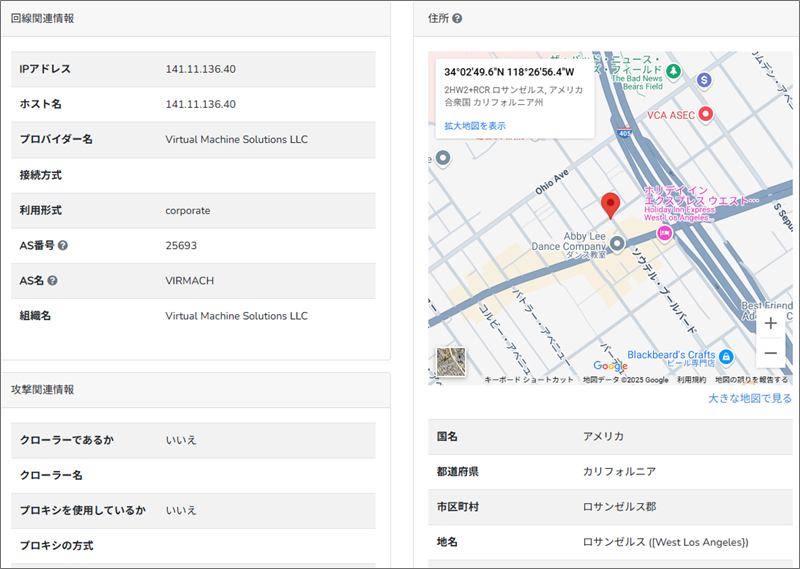
Task: Open the Blackbeard's Crafts shop marker
Action: tap(727, 356)
